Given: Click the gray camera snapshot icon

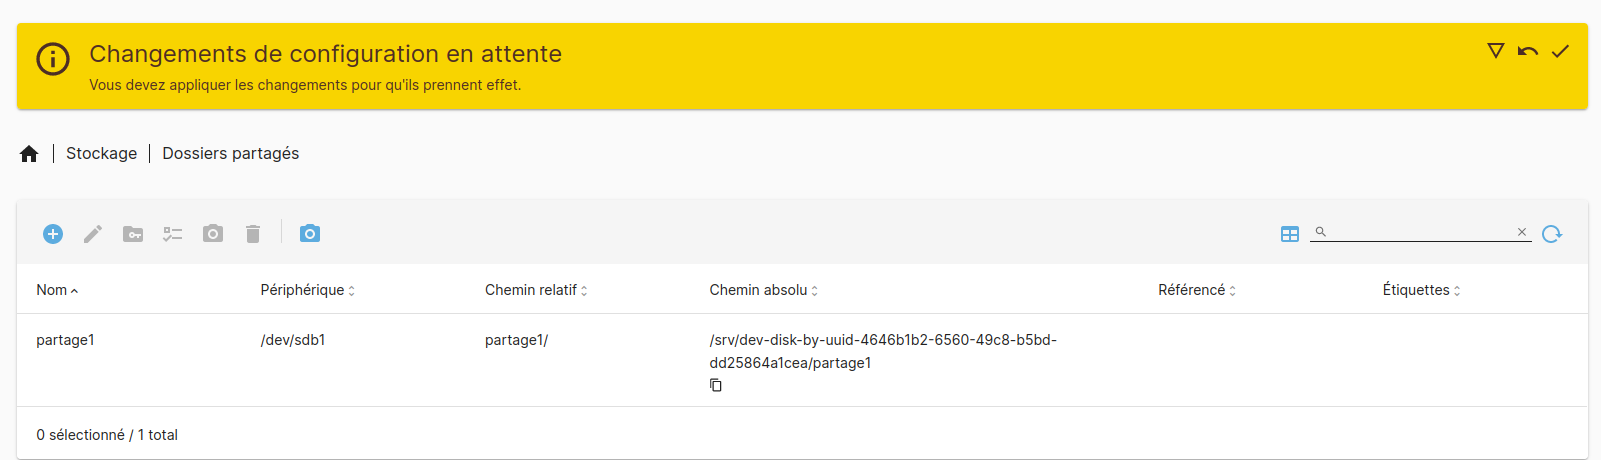Looking at the screenshot, I should (213, 234).
